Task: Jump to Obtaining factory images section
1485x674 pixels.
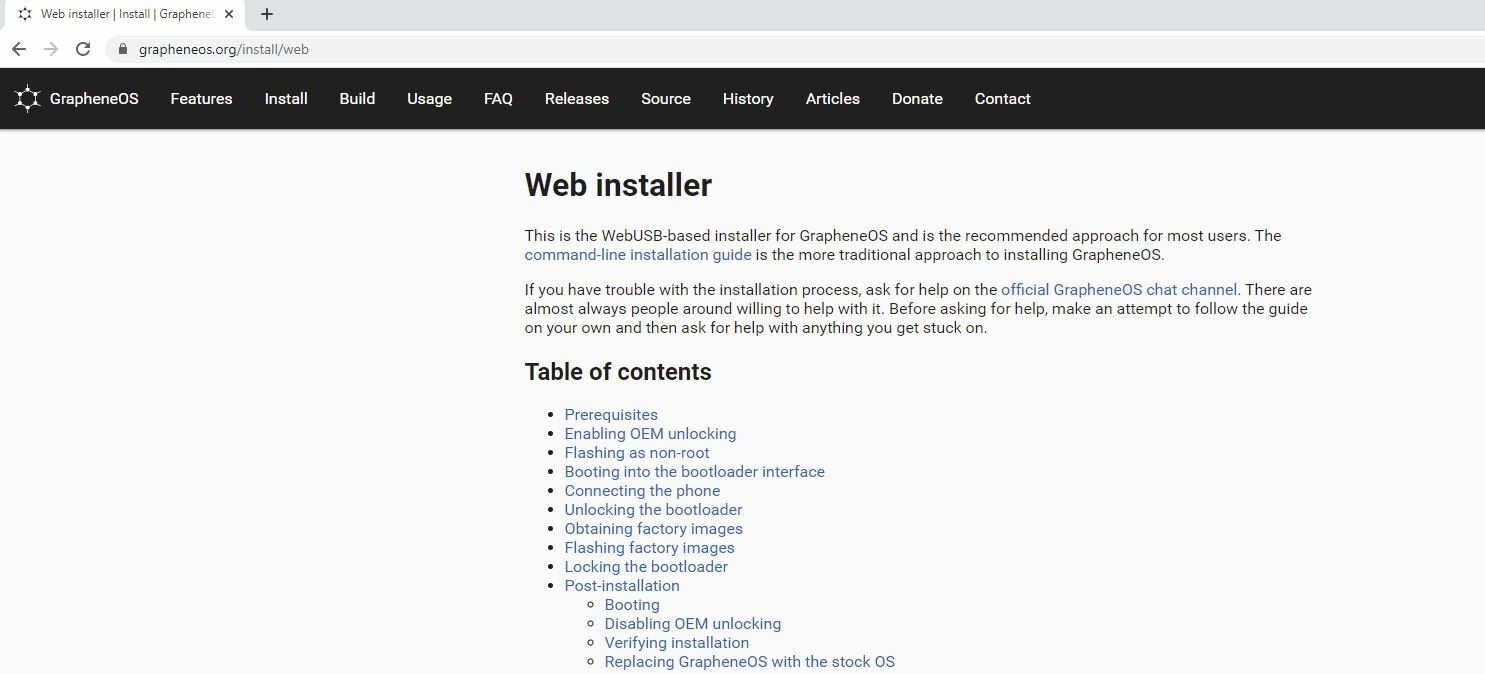Action: click(654, 529)
